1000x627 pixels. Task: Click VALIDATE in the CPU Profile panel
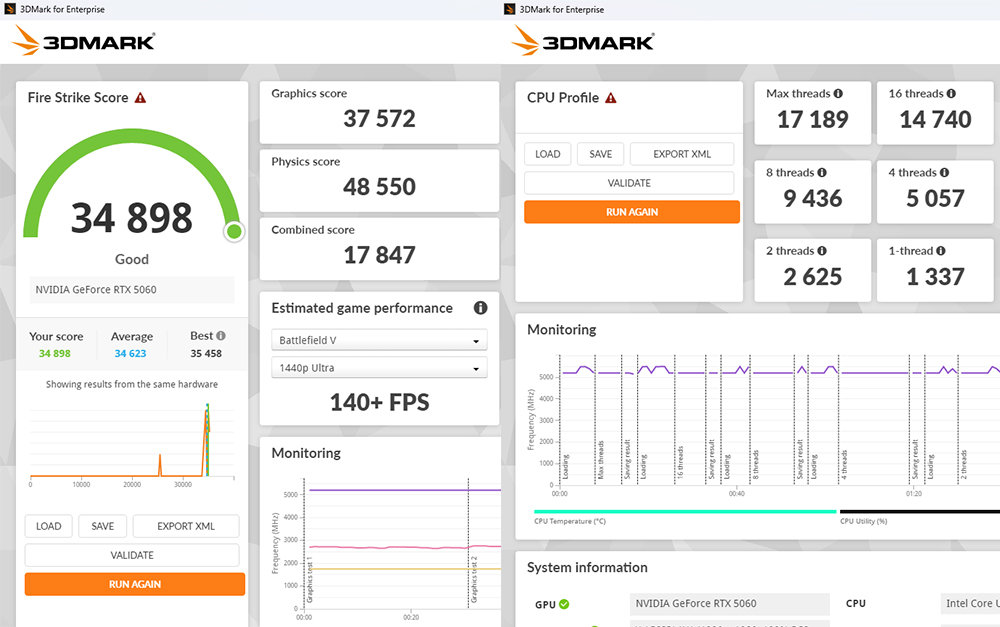(629, 183)
